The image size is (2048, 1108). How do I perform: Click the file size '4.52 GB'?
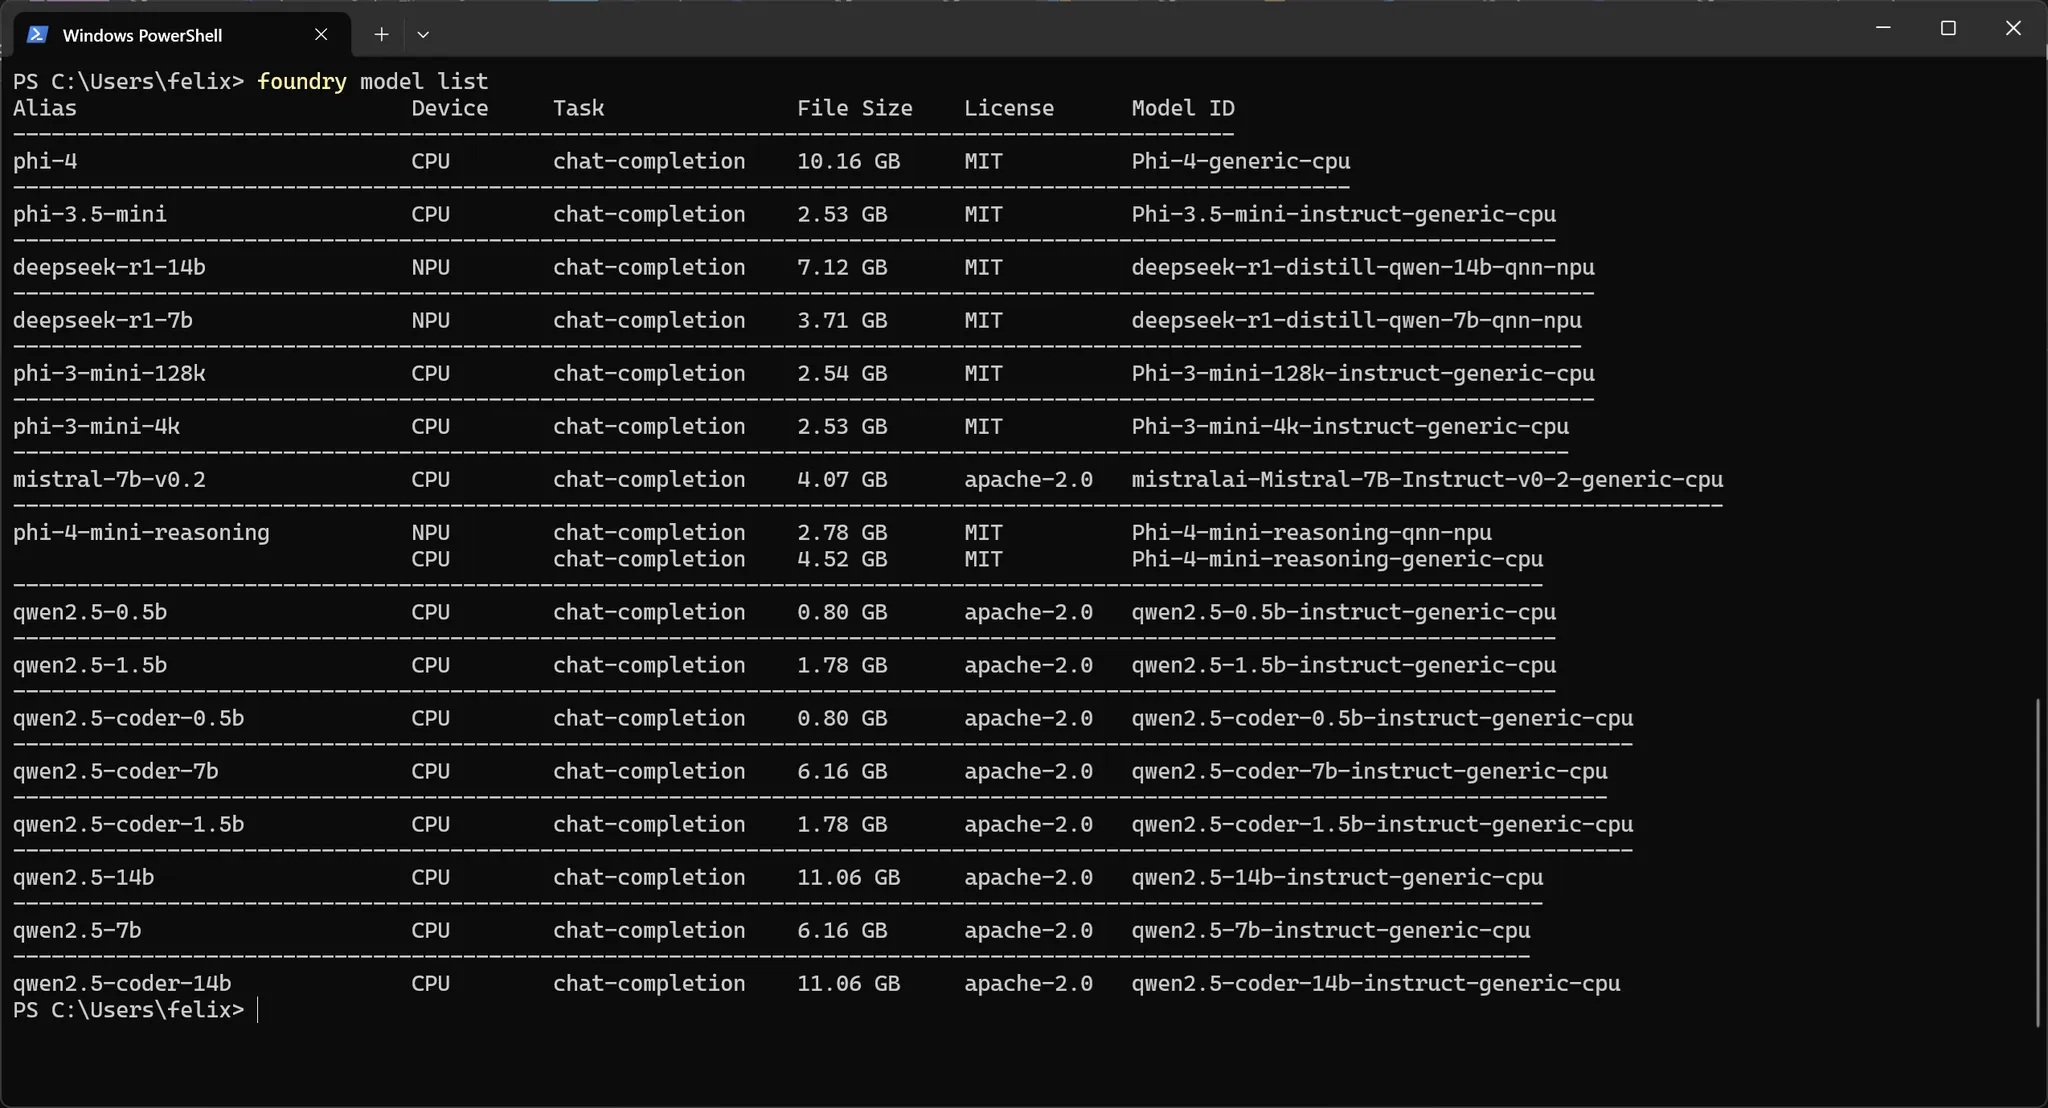(842, 559)
